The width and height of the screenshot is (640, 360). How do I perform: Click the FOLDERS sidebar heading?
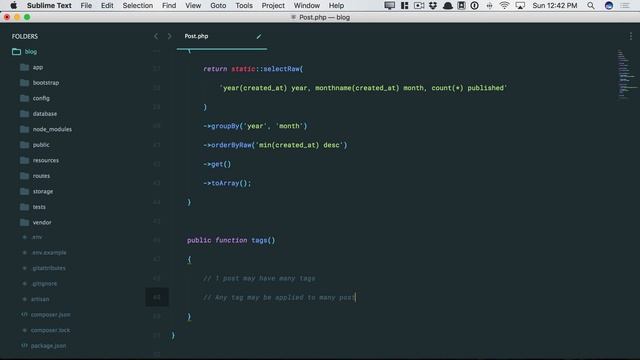pyautogui.click(x=24, y=36)
